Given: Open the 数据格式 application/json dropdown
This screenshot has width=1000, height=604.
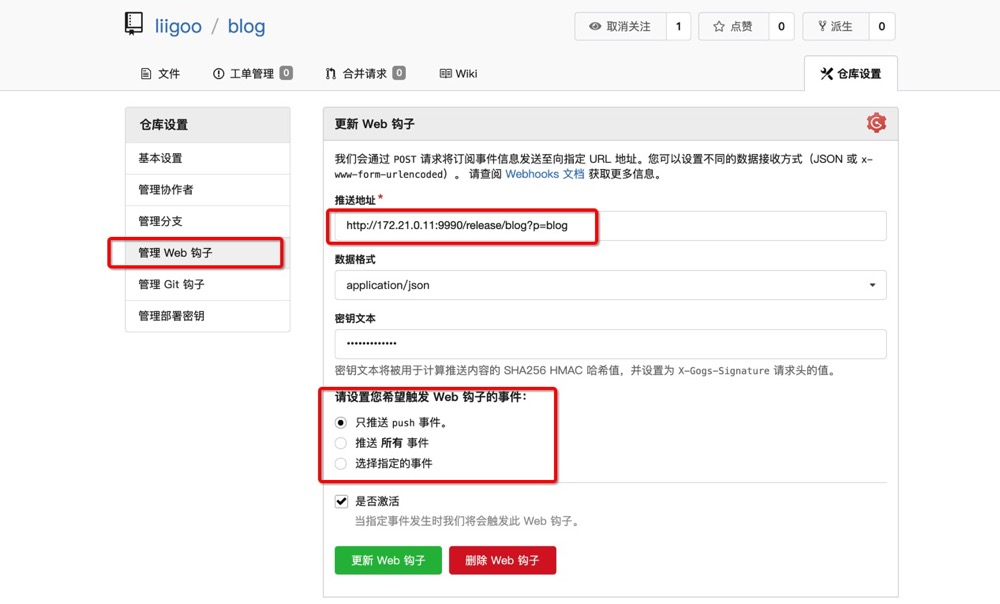Looking at the screenshot, I should point(610,285).
